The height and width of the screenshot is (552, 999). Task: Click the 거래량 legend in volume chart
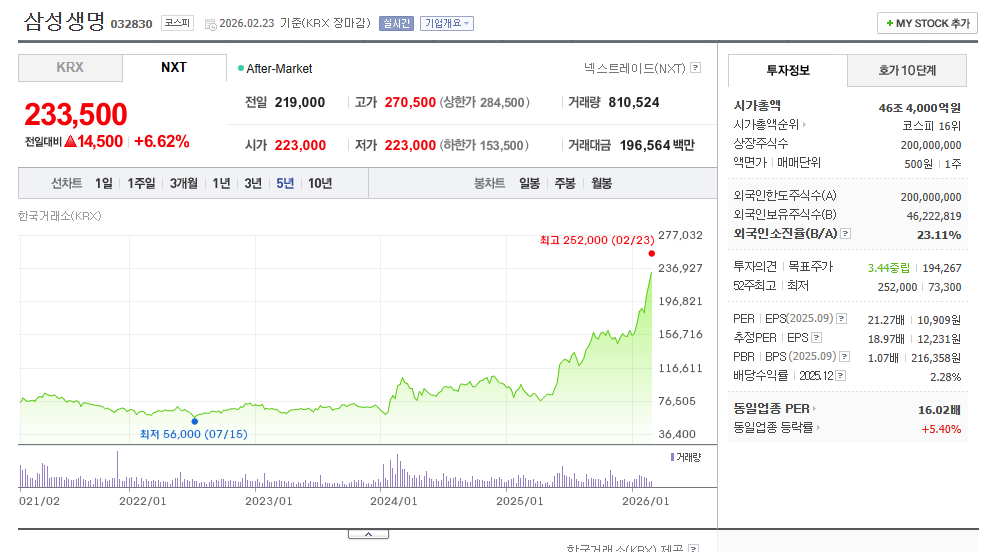(x=686, y=457)
